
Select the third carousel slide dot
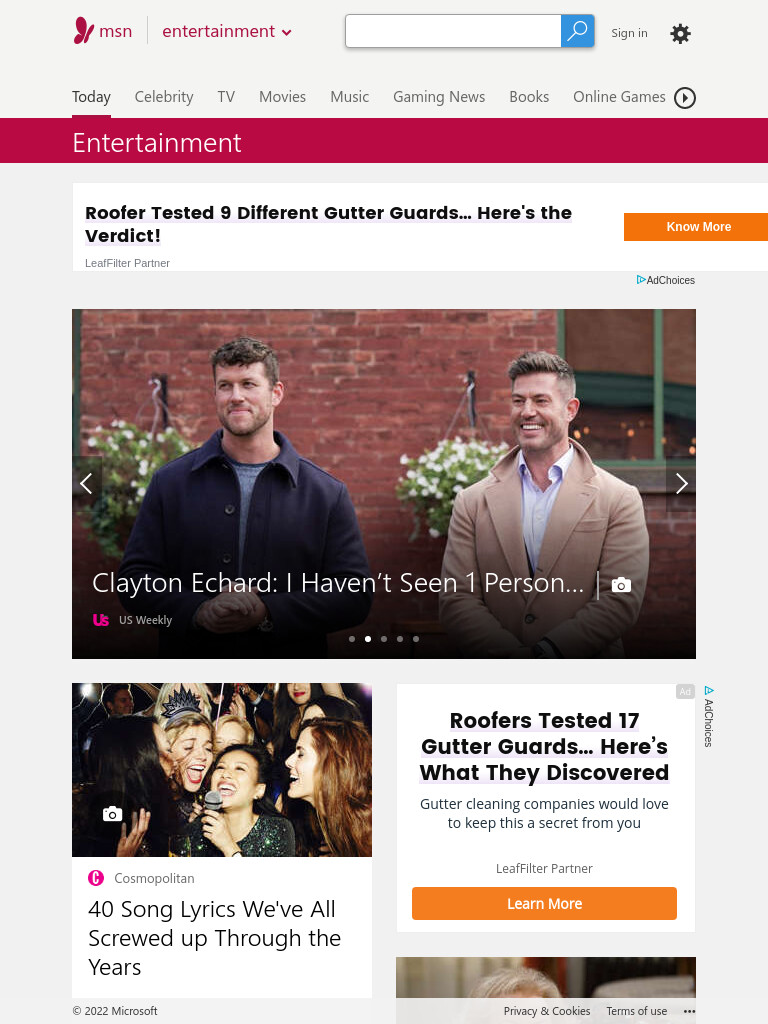click(x=384, y=639)
